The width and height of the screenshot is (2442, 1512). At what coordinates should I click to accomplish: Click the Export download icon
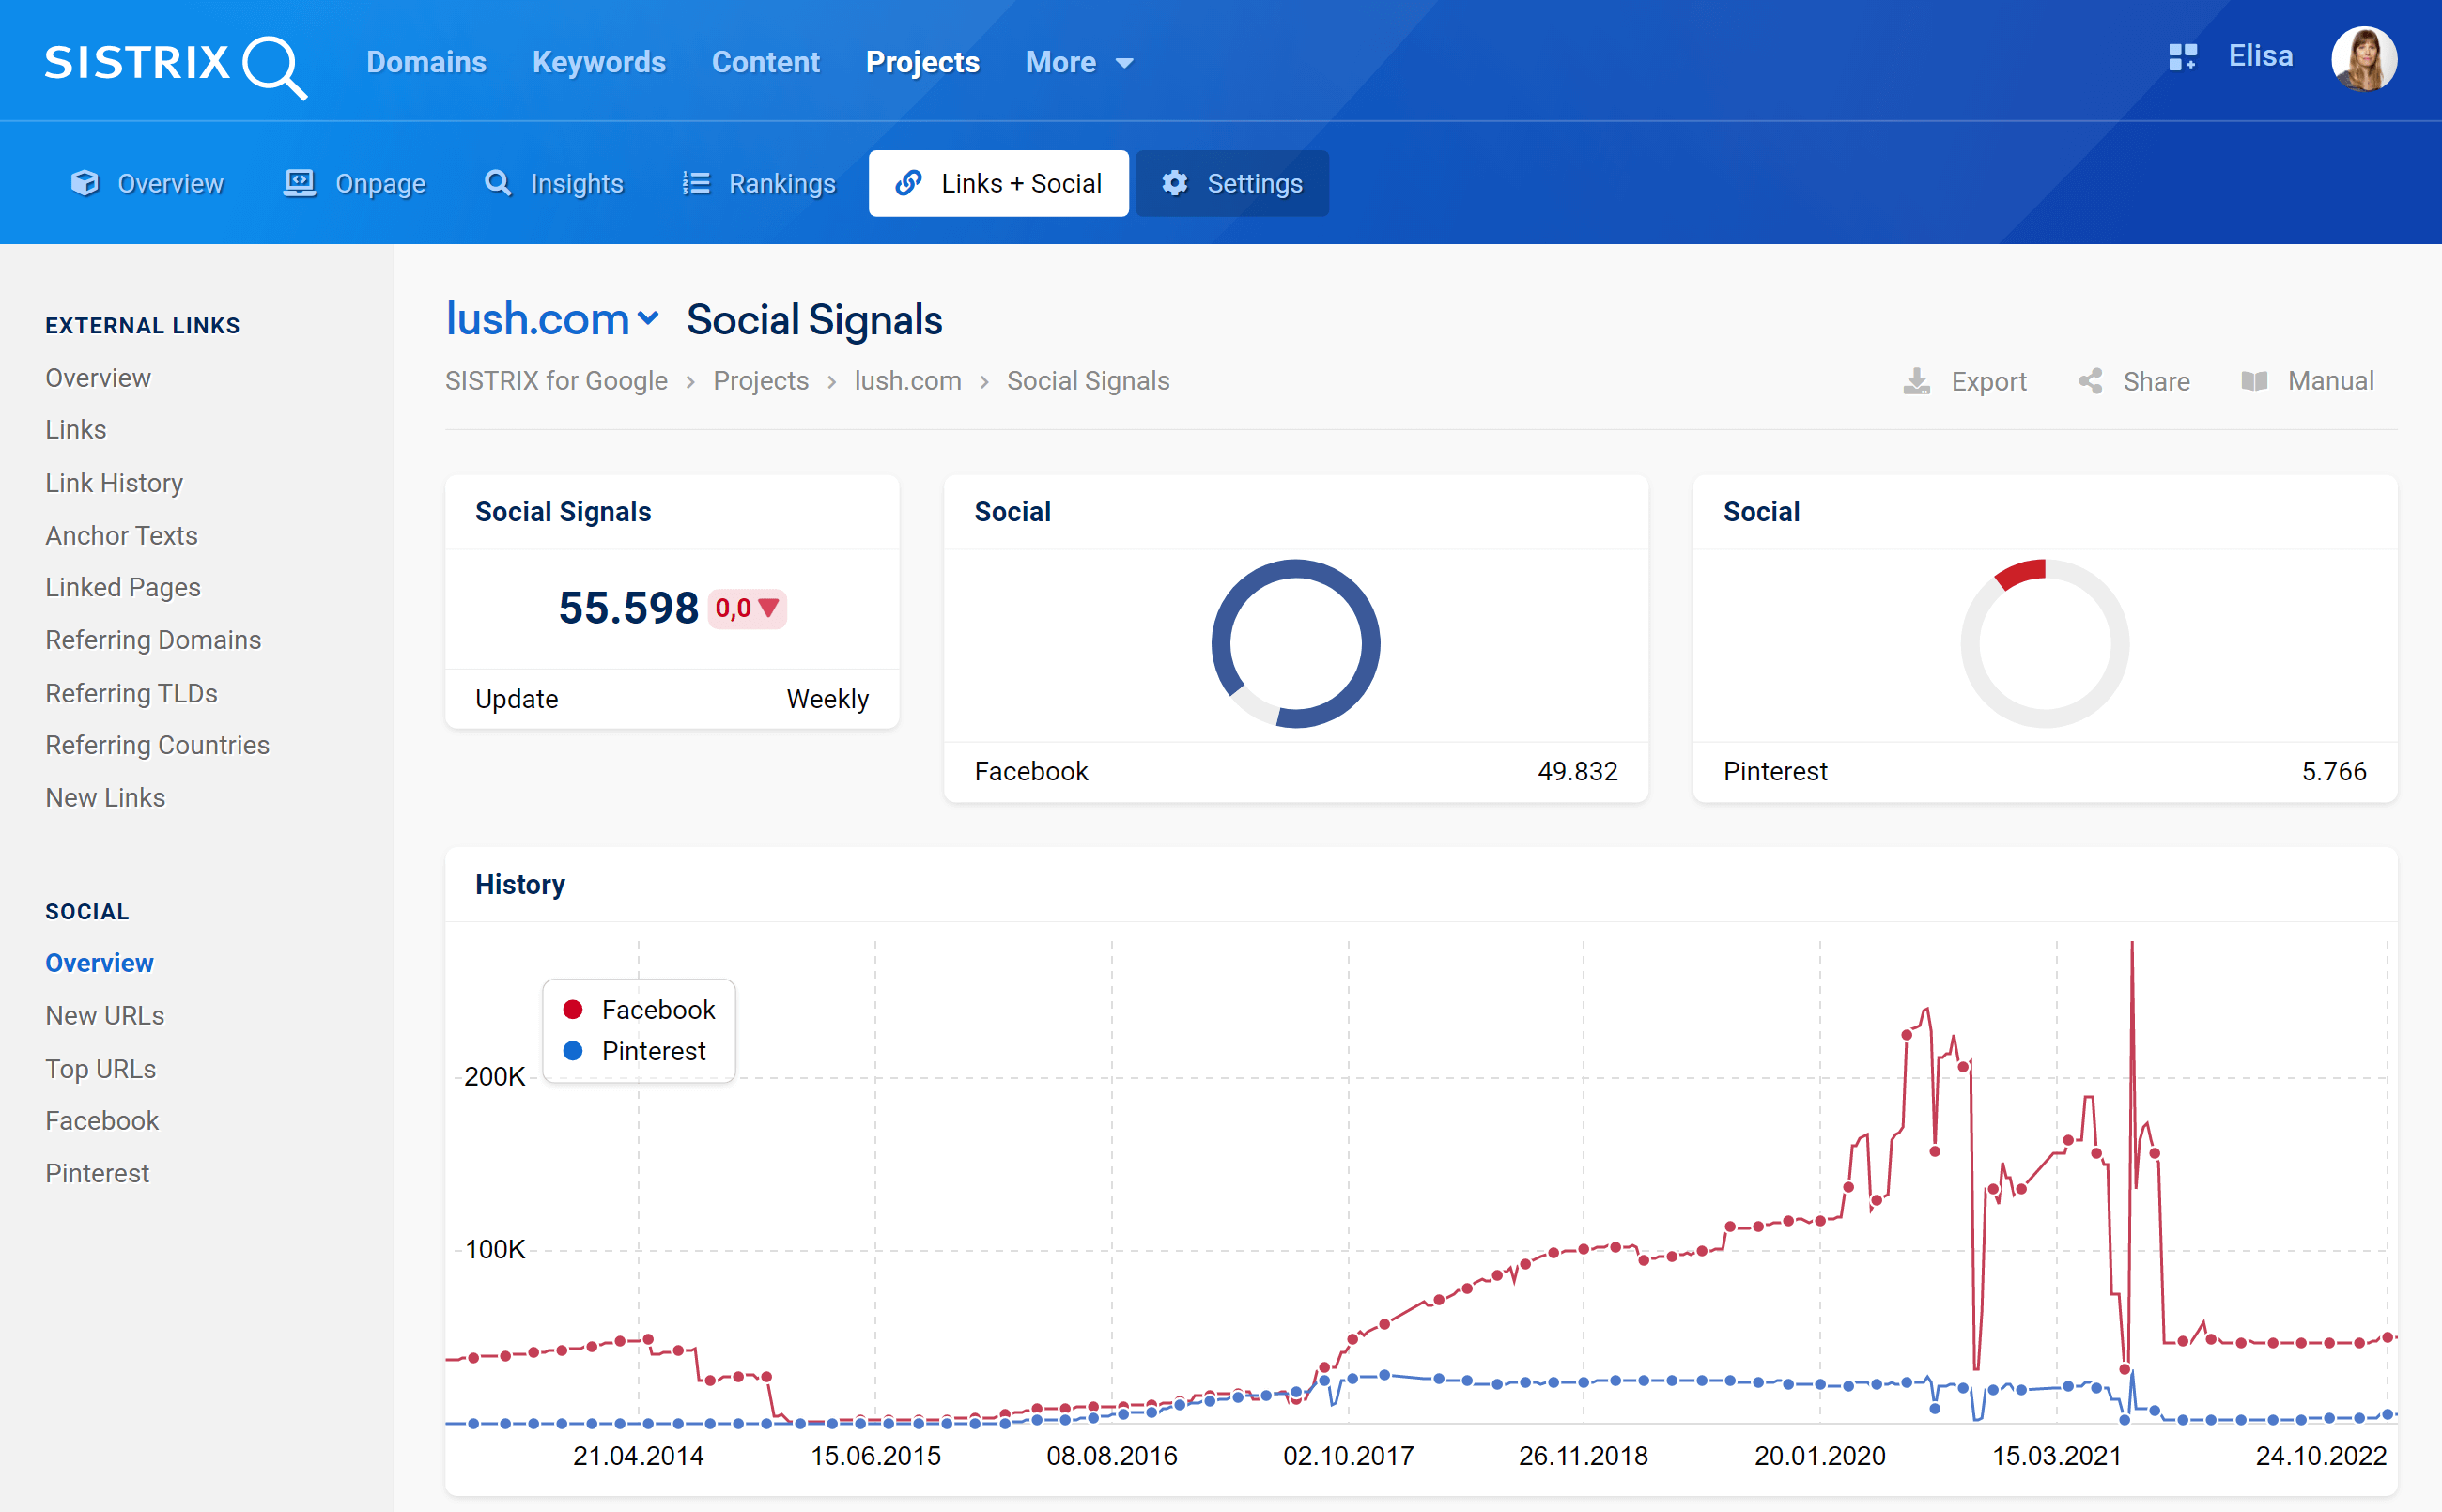coord(1916,381)
